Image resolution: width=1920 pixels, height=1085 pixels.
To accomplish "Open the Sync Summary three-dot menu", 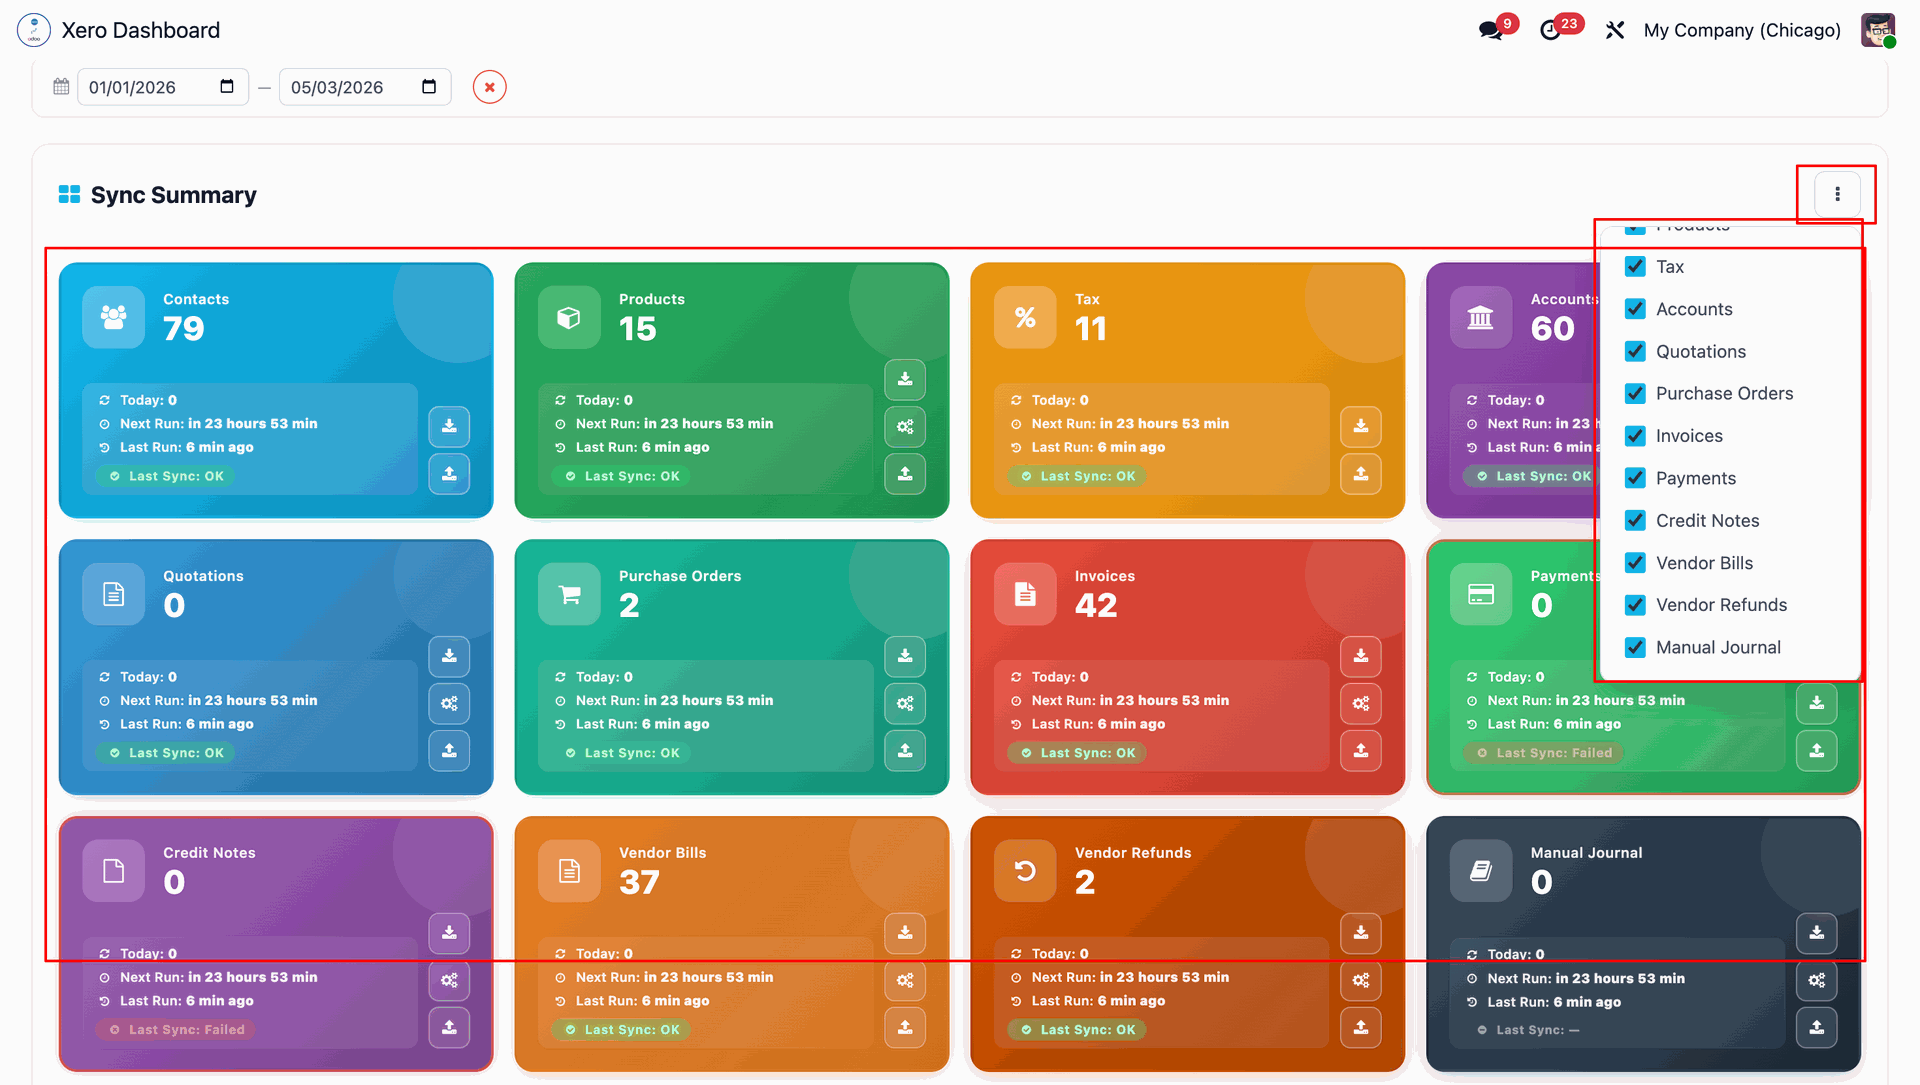I will coord(1837,194).
